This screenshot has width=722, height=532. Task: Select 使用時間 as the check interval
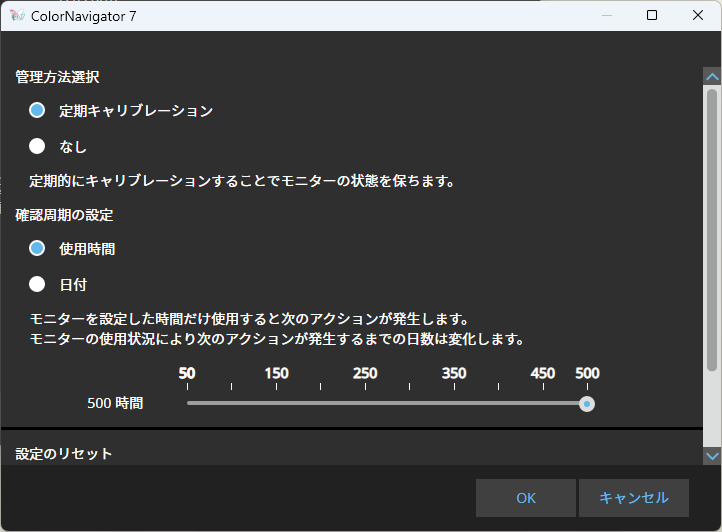(x=37, y=248)
